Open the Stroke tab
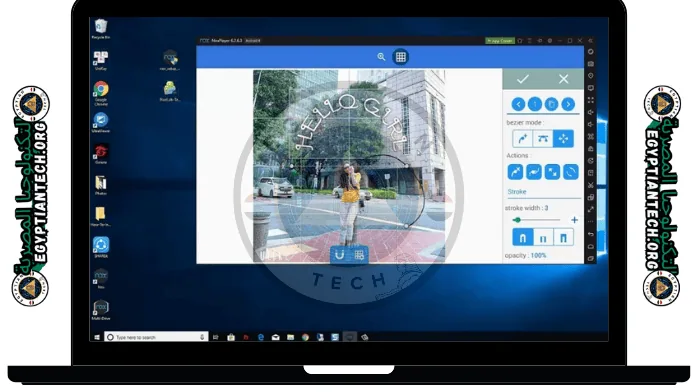Screen dimensions: 698x392 point(517,192)
